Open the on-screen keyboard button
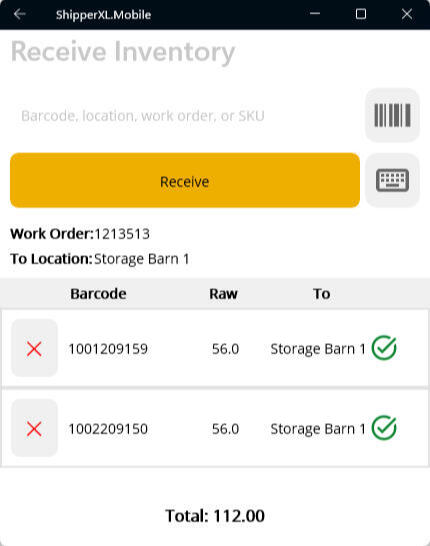The image size is (430, 546). (392, 180)
